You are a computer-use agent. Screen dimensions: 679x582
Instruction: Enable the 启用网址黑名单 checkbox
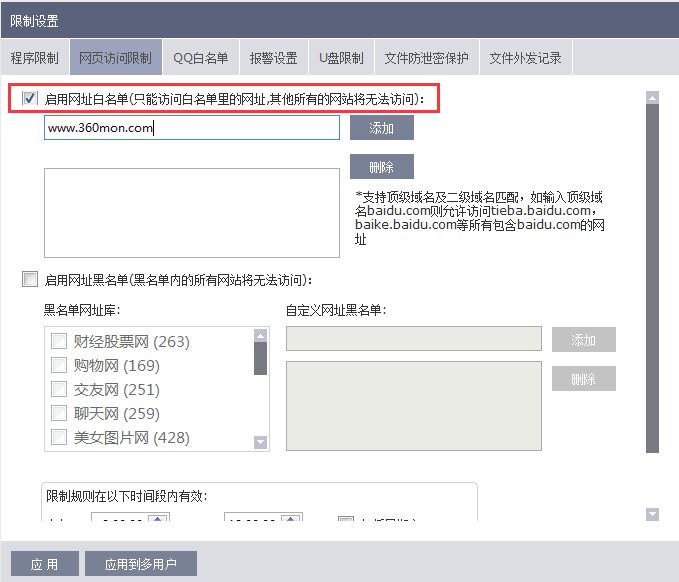coord(30,280)
